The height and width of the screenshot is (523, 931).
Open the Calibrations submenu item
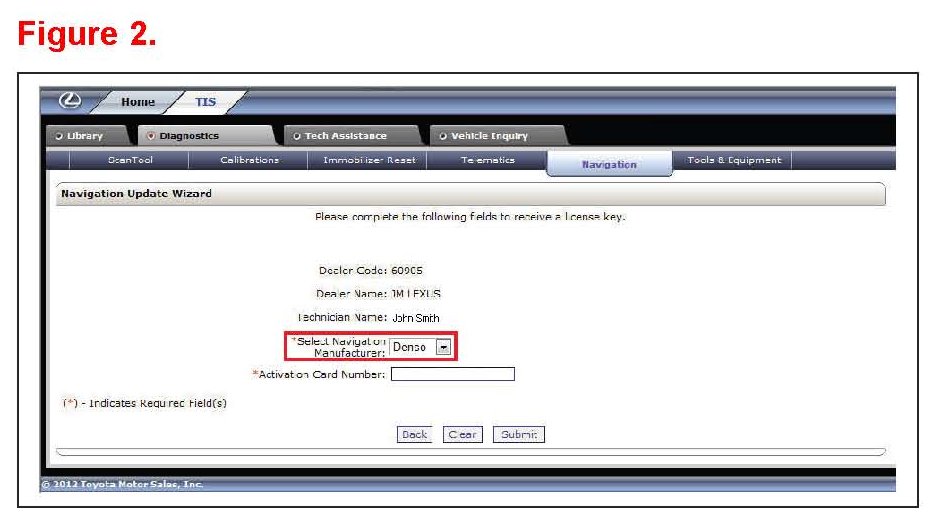(x=249, y=160)
